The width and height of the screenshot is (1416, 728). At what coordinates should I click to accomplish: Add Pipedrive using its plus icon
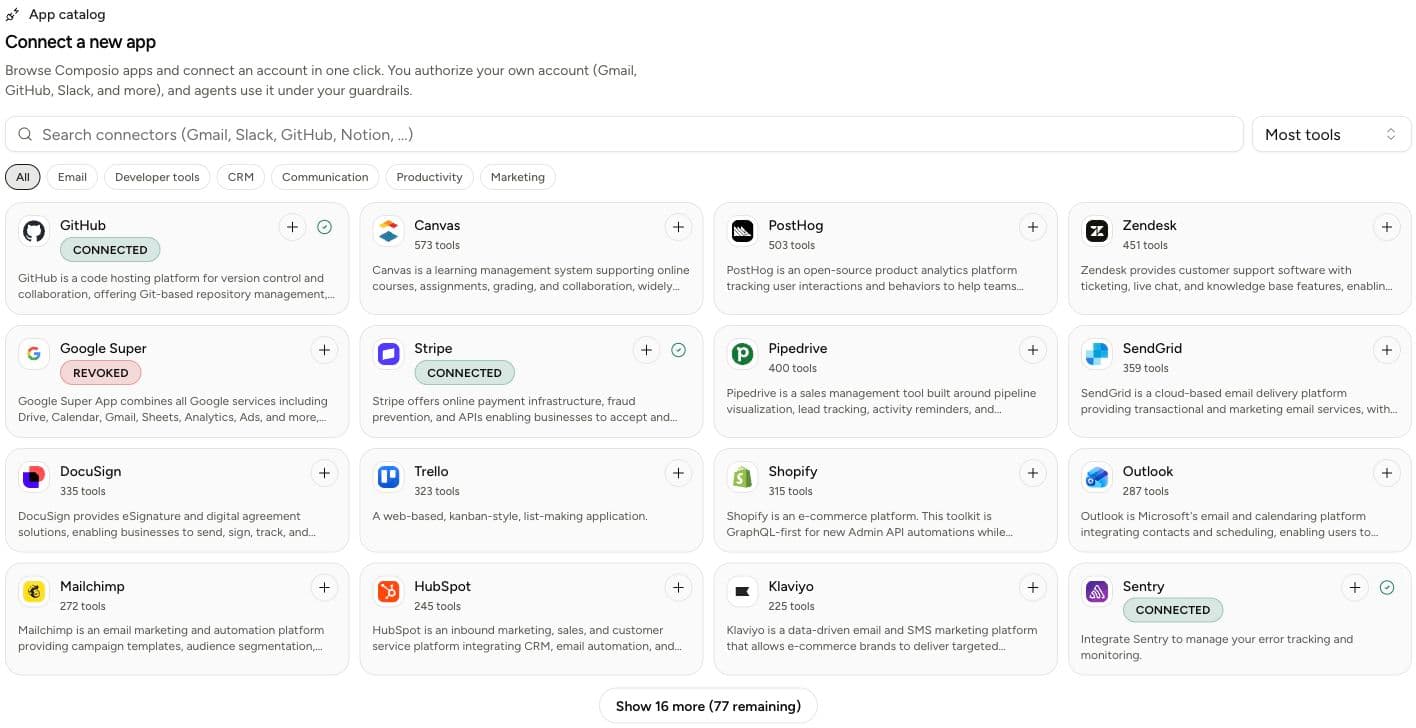(1032, 350)
